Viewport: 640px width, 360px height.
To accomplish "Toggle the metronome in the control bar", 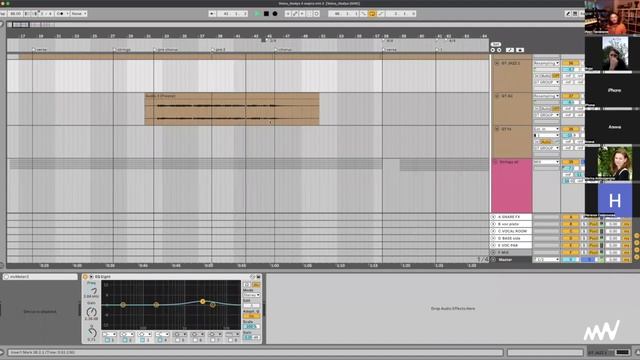I will pyautogui.click(x=60, y=13).
